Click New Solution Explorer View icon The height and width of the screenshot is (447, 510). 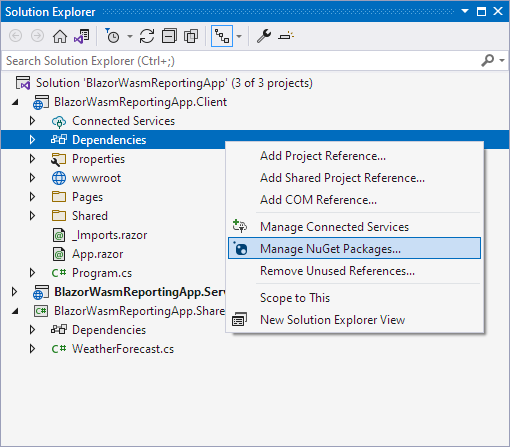tap(240, 319)
